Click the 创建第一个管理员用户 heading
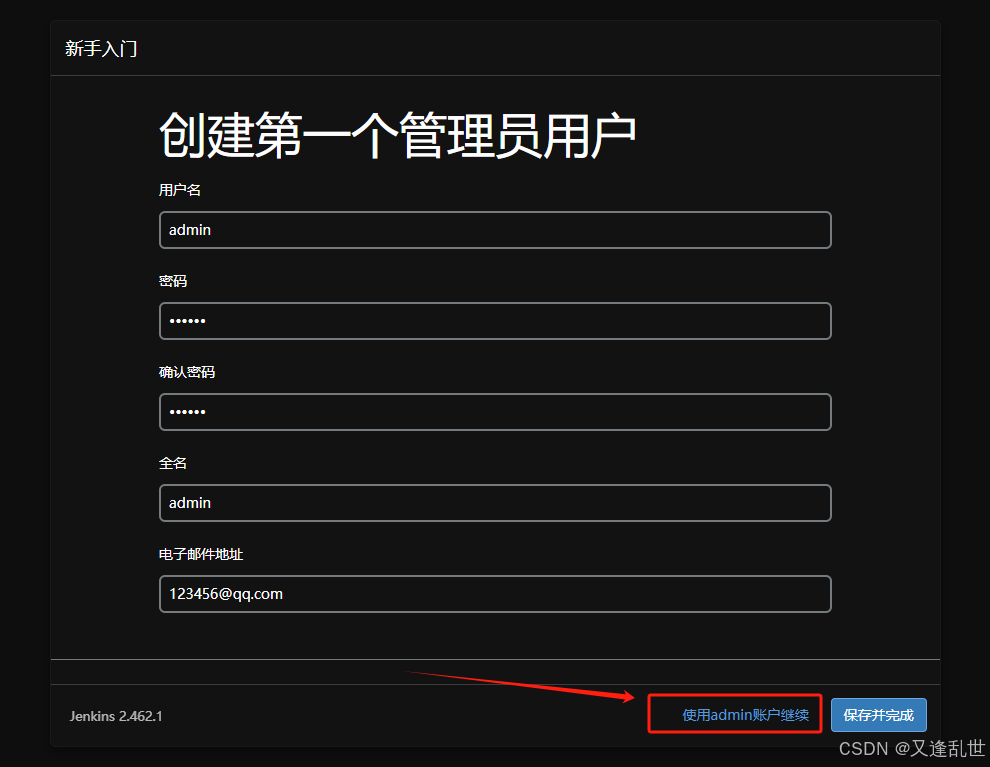This screenshot has width=990, height=767. pyautogui.click(x=397, y=135)
